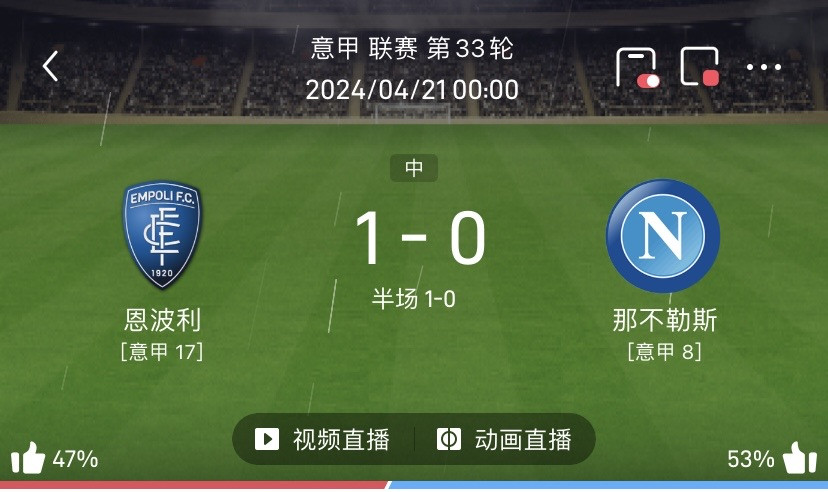Tap the red segment of the vote bar

(194, 485)
